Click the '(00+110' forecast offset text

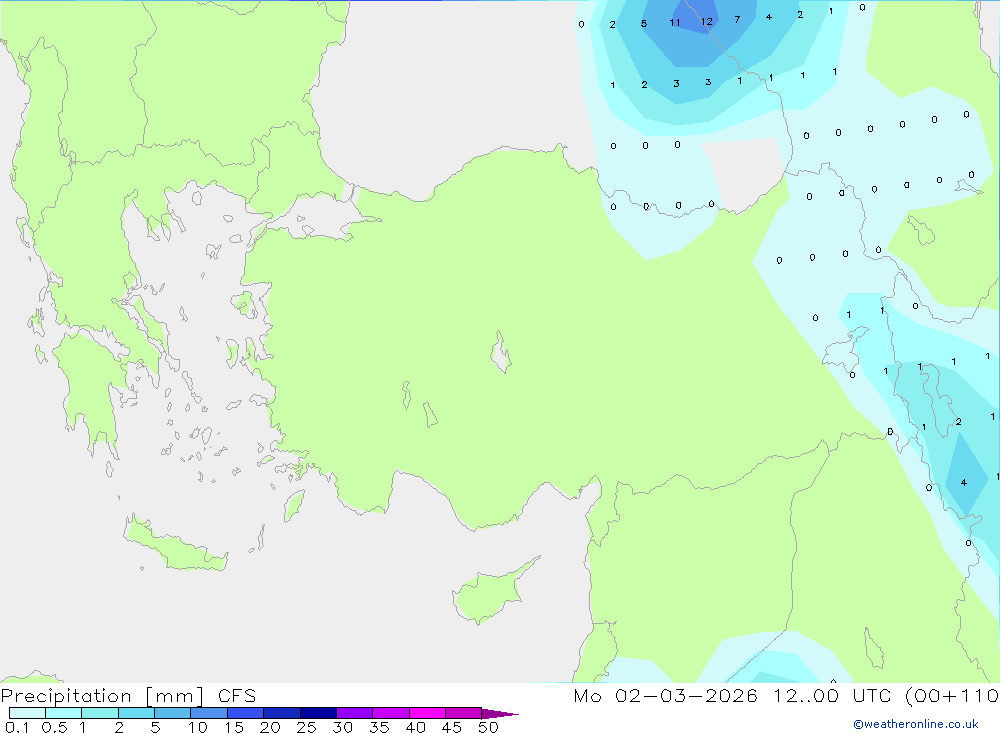(x=952, y=695)
